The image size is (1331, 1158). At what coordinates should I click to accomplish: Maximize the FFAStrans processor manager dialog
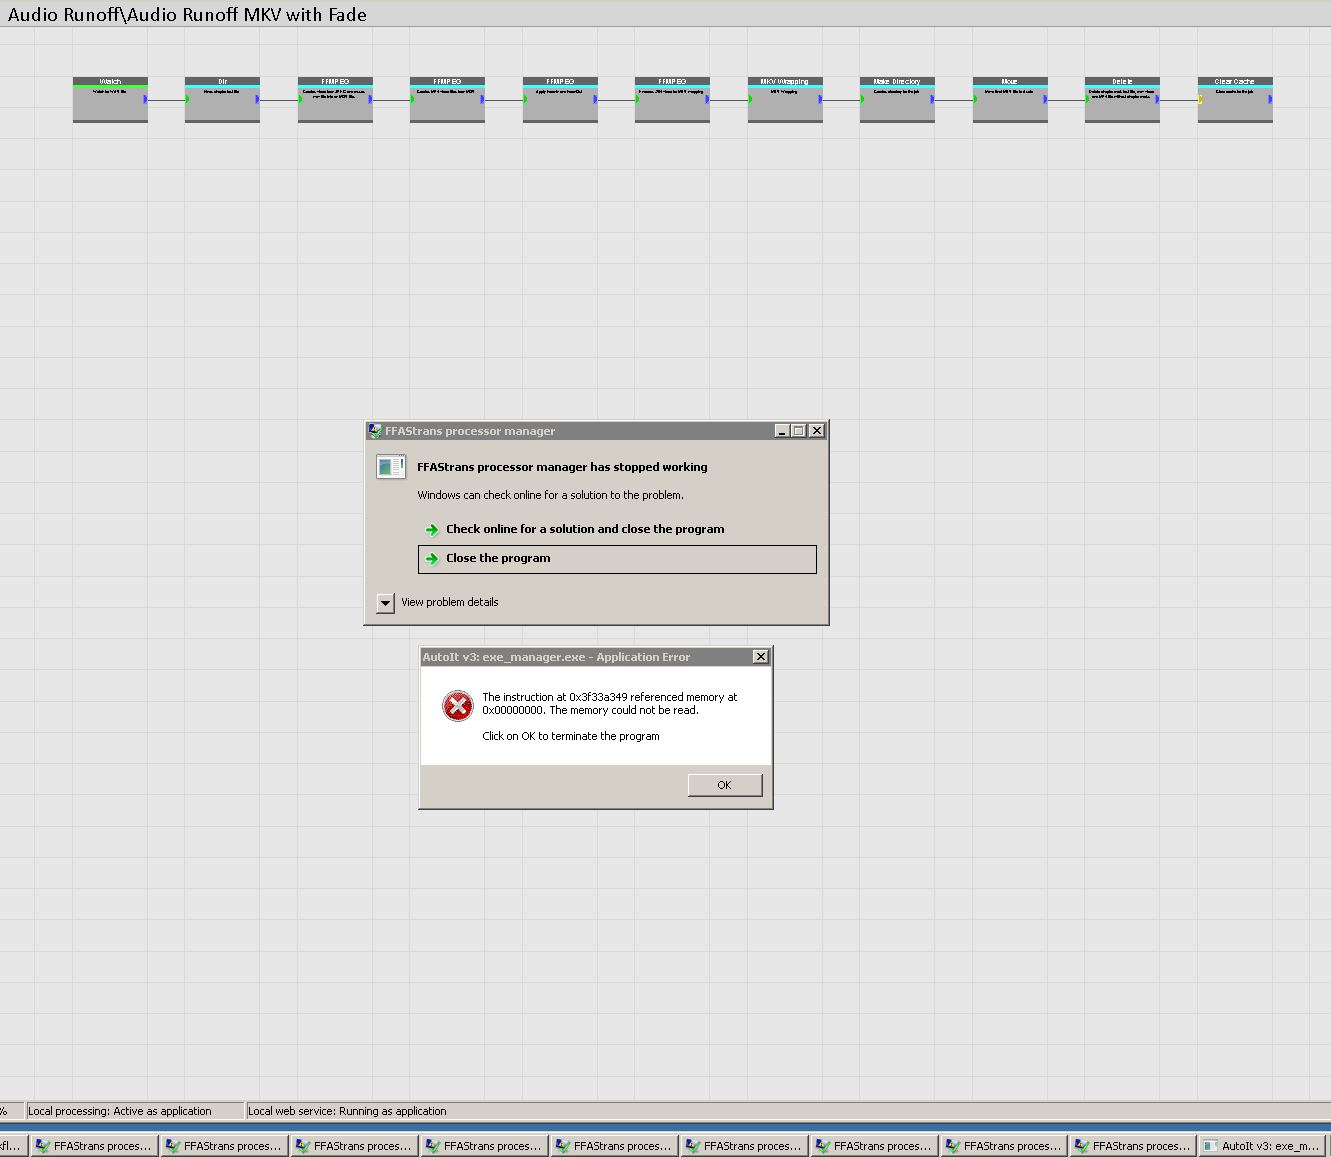[798, 431]
